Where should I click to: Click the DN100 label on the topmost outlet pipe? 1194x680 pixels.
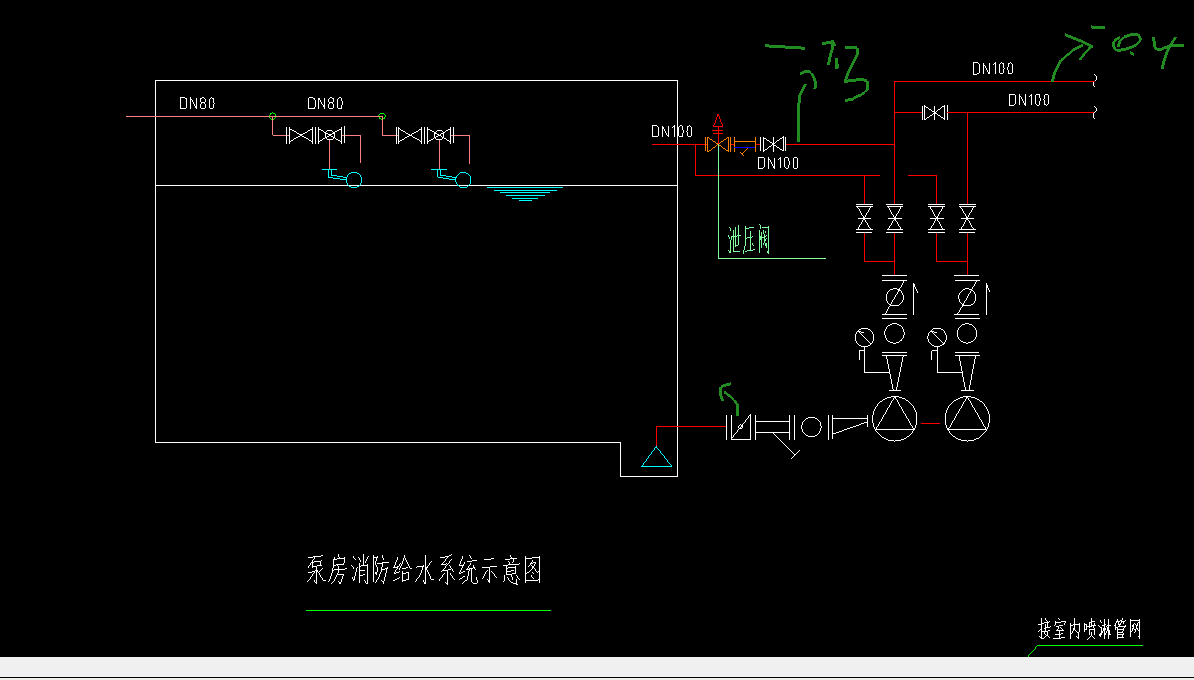pos(993,69)
